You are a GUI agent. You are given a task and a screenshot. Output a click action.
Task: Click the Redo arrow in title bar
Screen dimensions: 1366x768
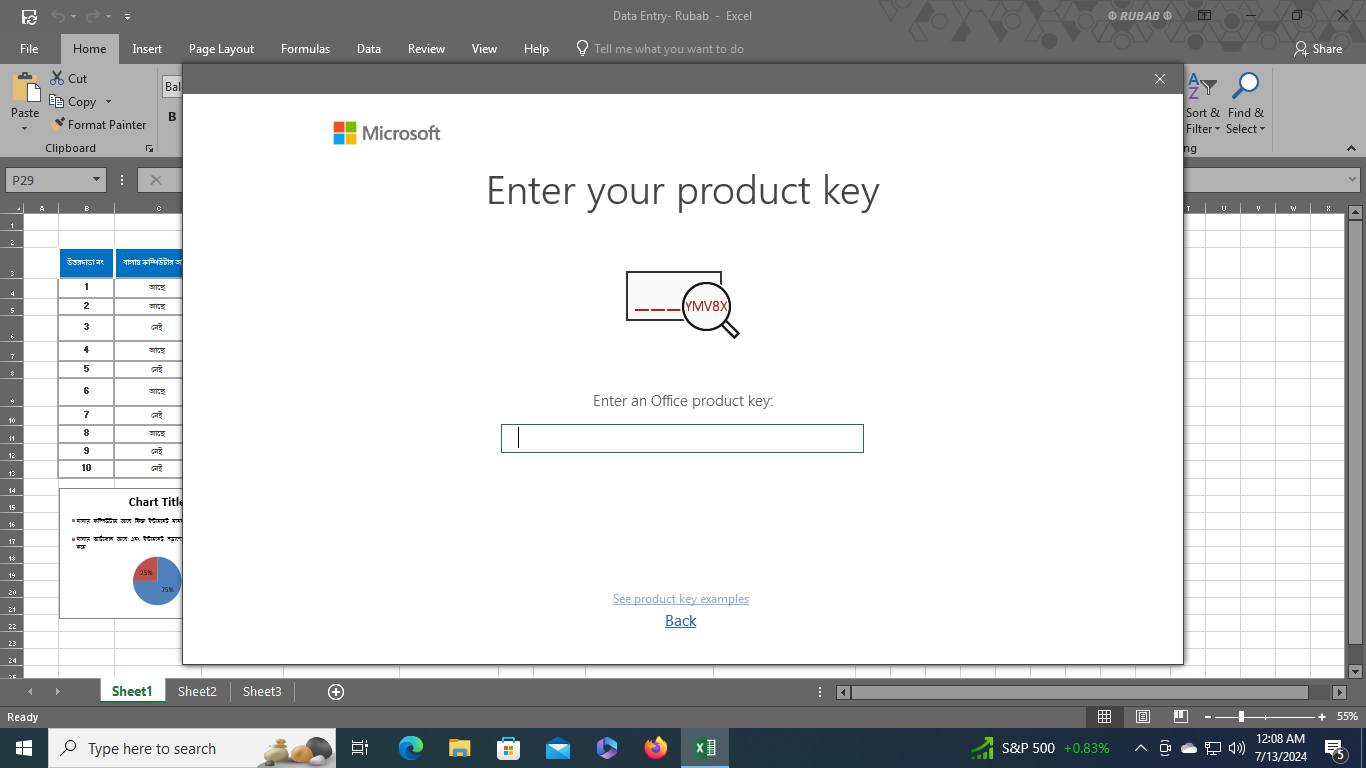(91, 16)
